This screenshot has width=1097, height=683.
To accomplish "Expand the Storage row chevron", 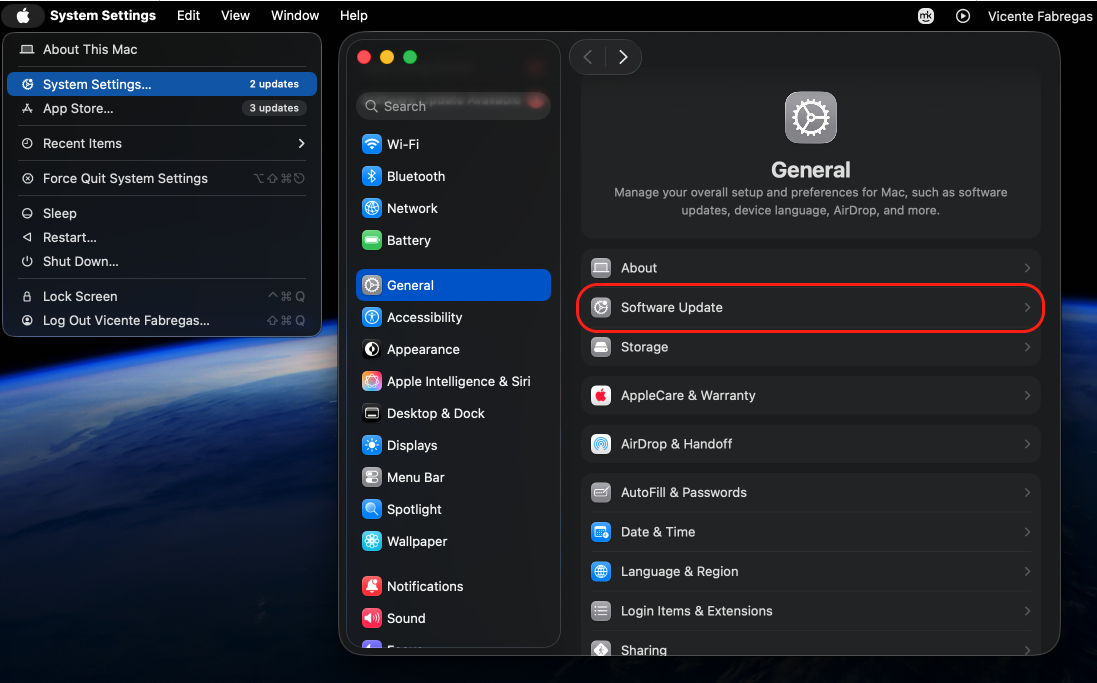I will 1027,347.
